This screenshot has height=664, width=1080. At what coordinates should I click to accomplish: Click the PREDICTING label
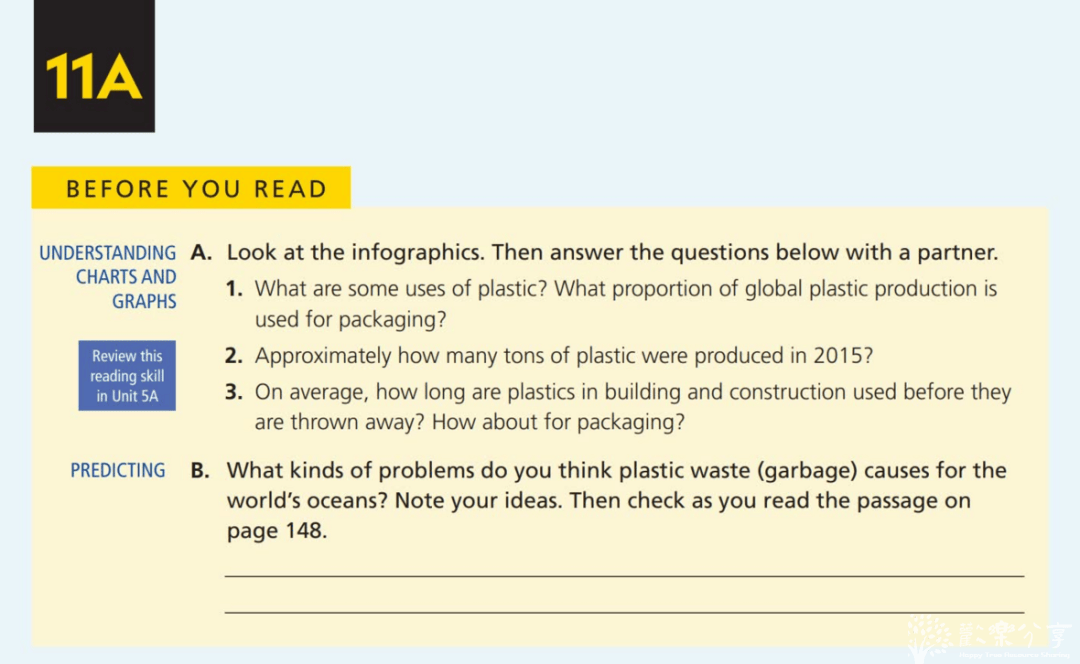tap(118, 470)
